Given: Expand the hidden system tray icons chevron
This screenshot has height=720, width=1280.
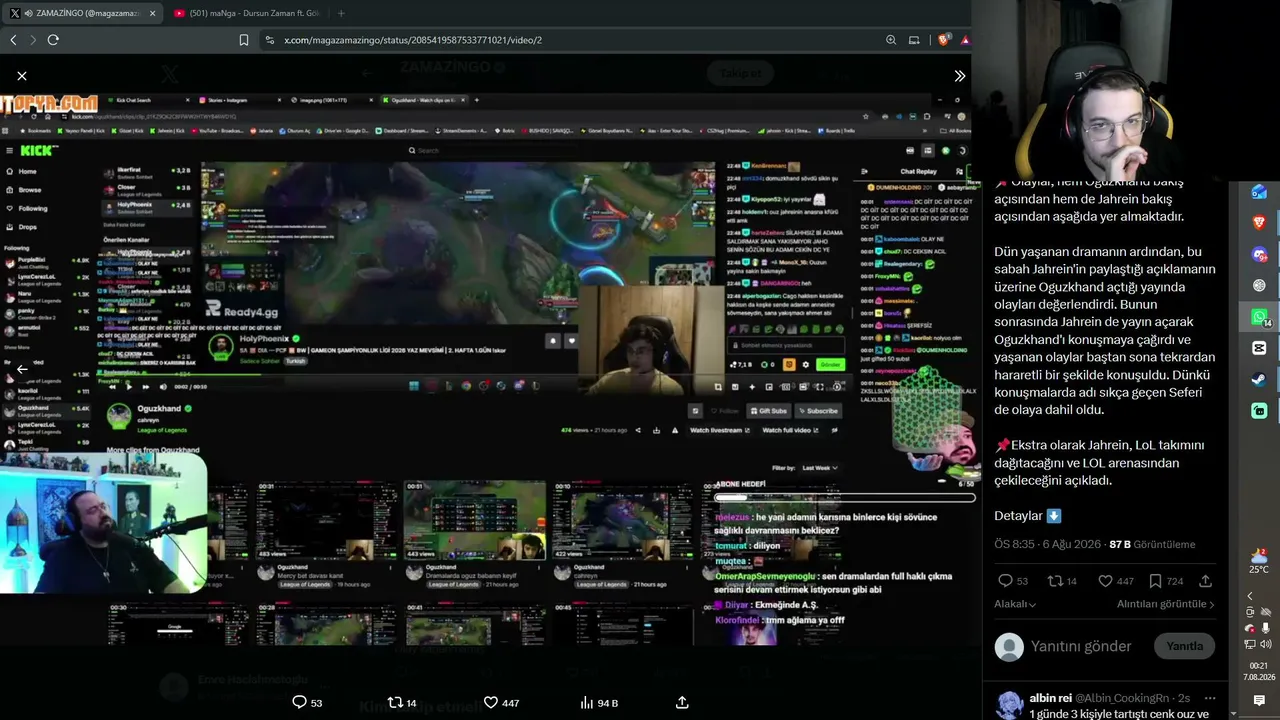Looking at the screenshot, I should tap(1249, 596).
